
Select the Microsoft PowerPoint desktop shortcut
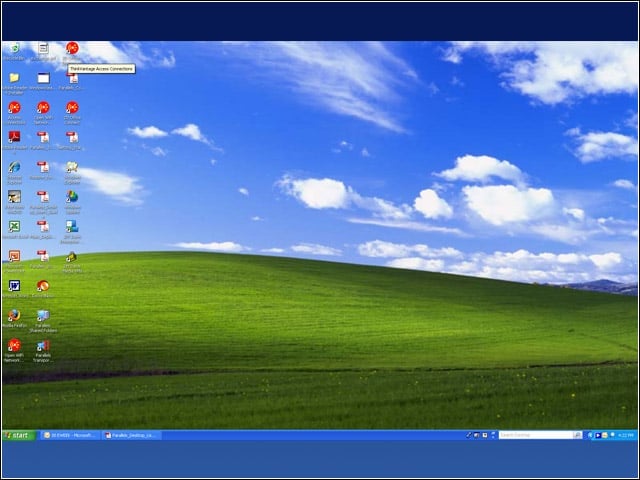(14, 256)
